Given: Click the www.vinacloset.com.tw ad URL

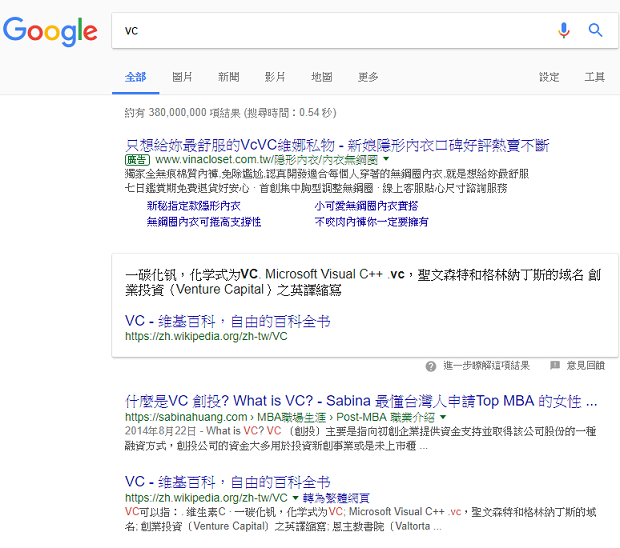Looking at the screenshot, I should pos(267,160).
